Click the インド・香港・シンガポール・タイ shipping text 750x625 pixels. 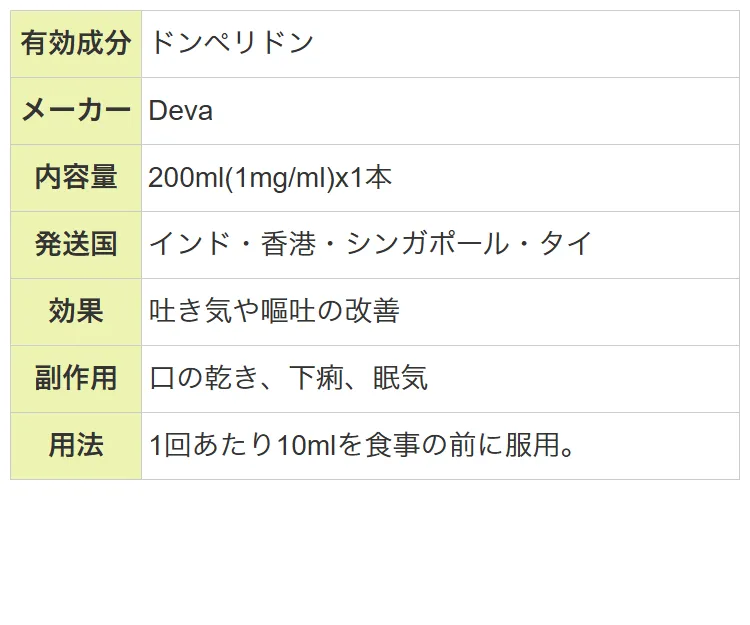coord(371,244)
